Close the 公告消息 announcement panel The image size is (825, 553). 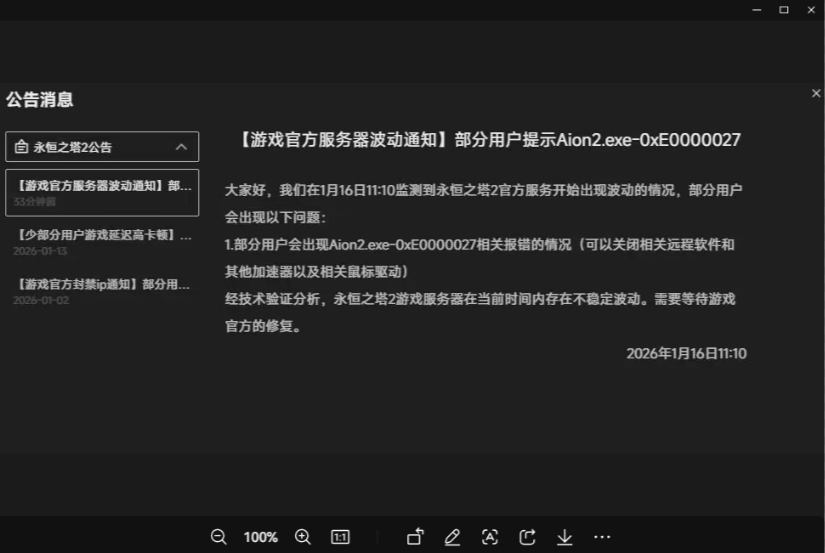pos(816,93)
